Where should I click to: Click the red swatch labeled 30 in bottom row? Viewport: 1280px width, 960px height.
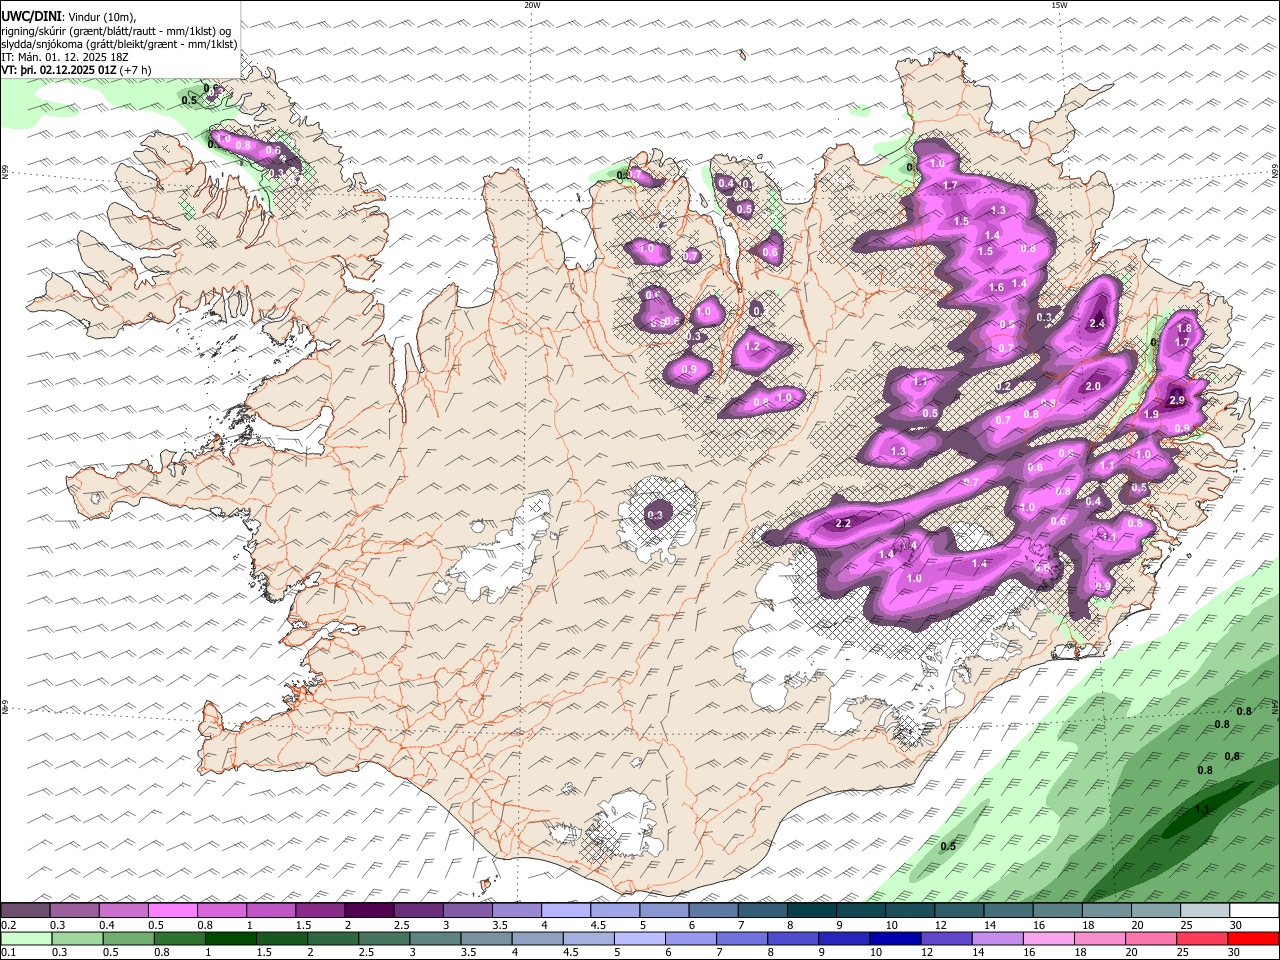tap(1254, 939)
